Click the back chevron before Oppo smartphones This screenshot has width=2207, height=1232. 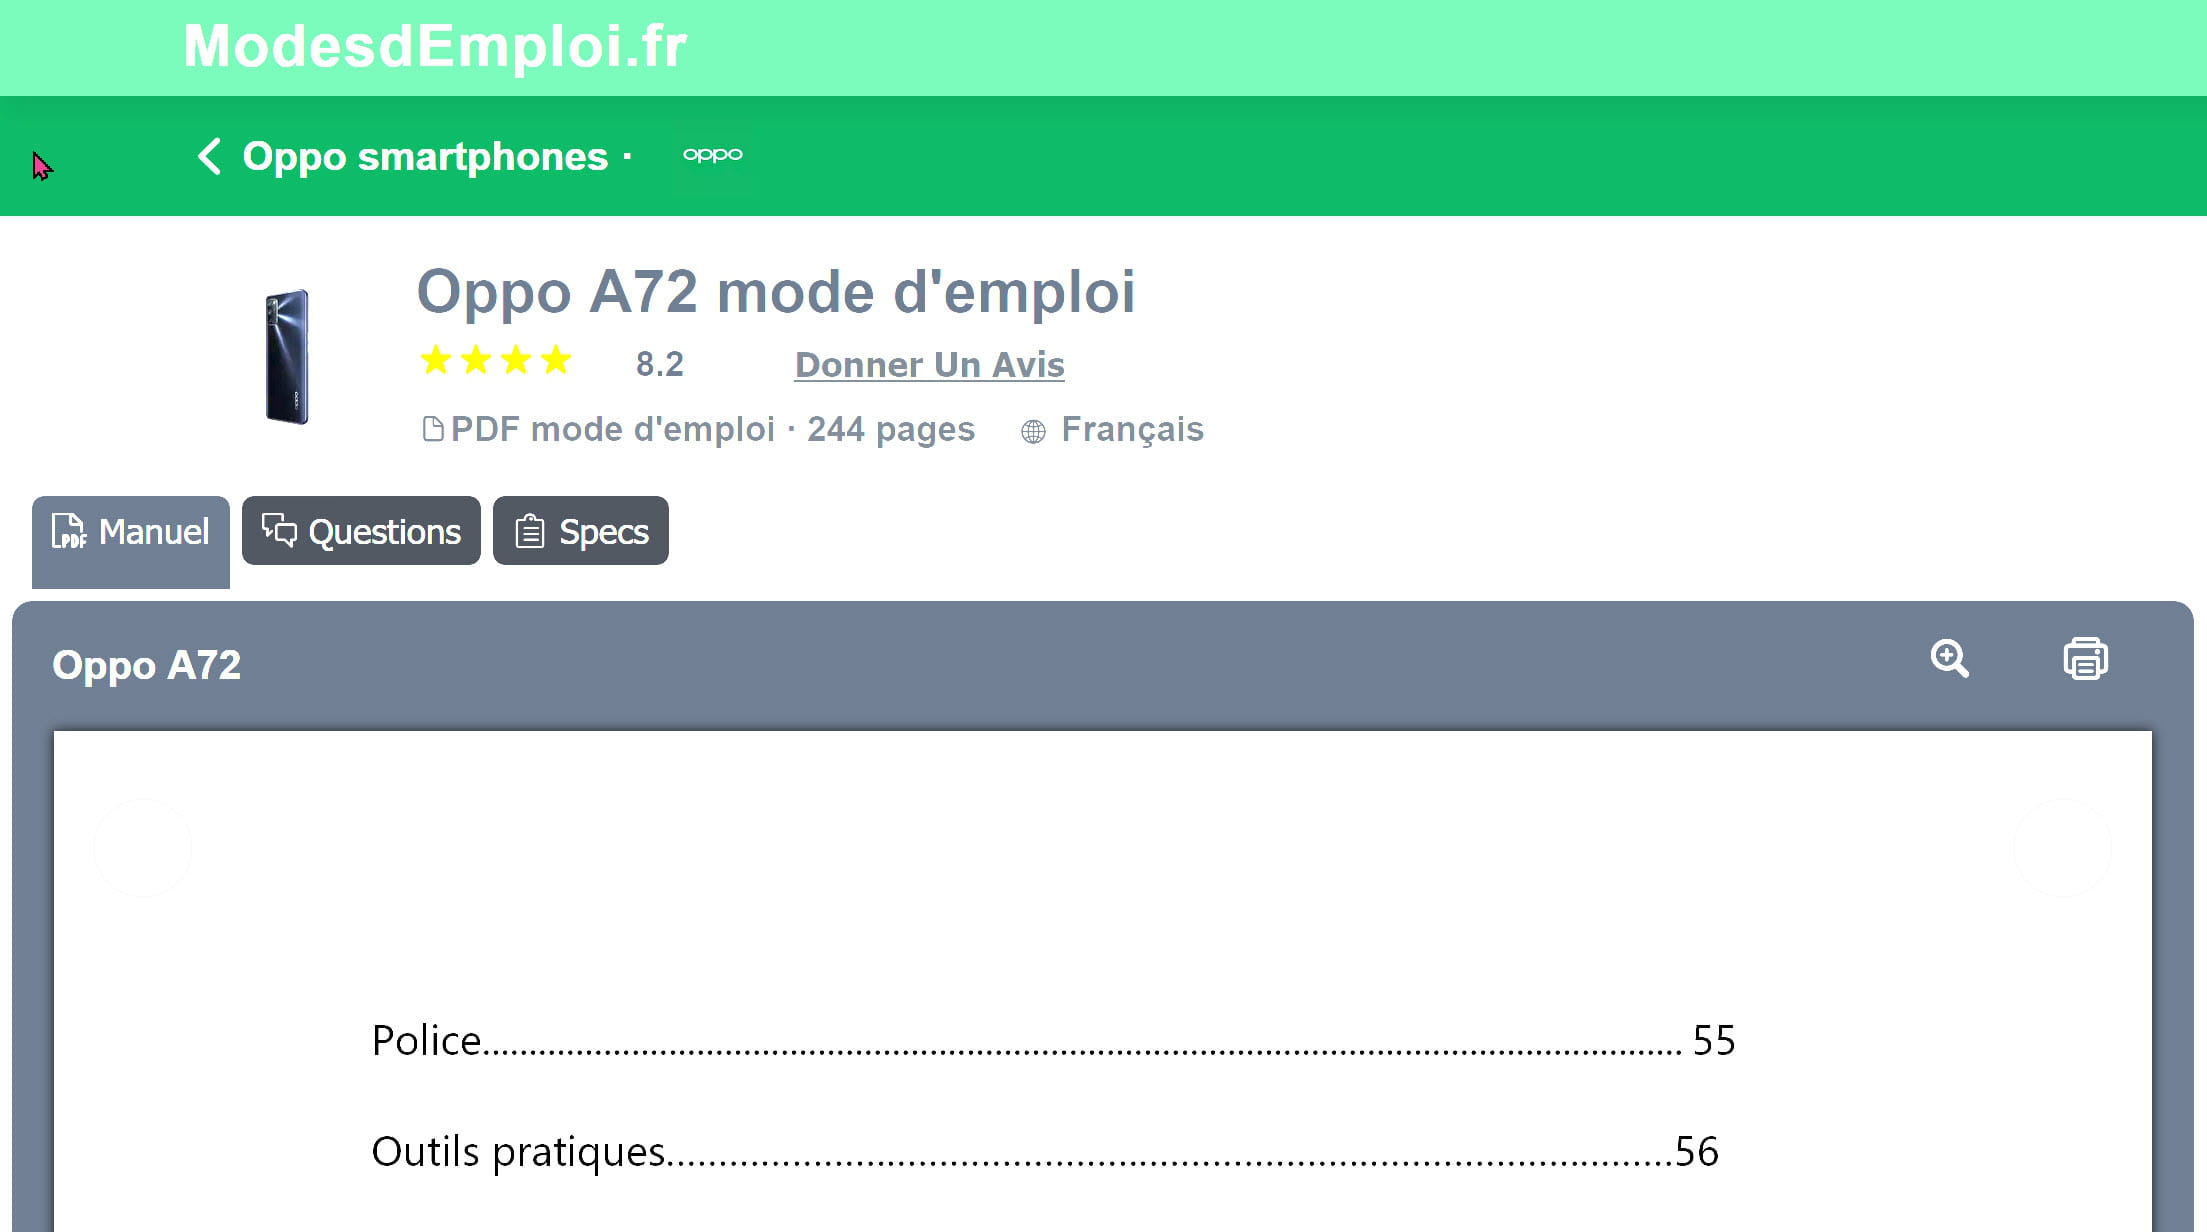coord(208,156)
